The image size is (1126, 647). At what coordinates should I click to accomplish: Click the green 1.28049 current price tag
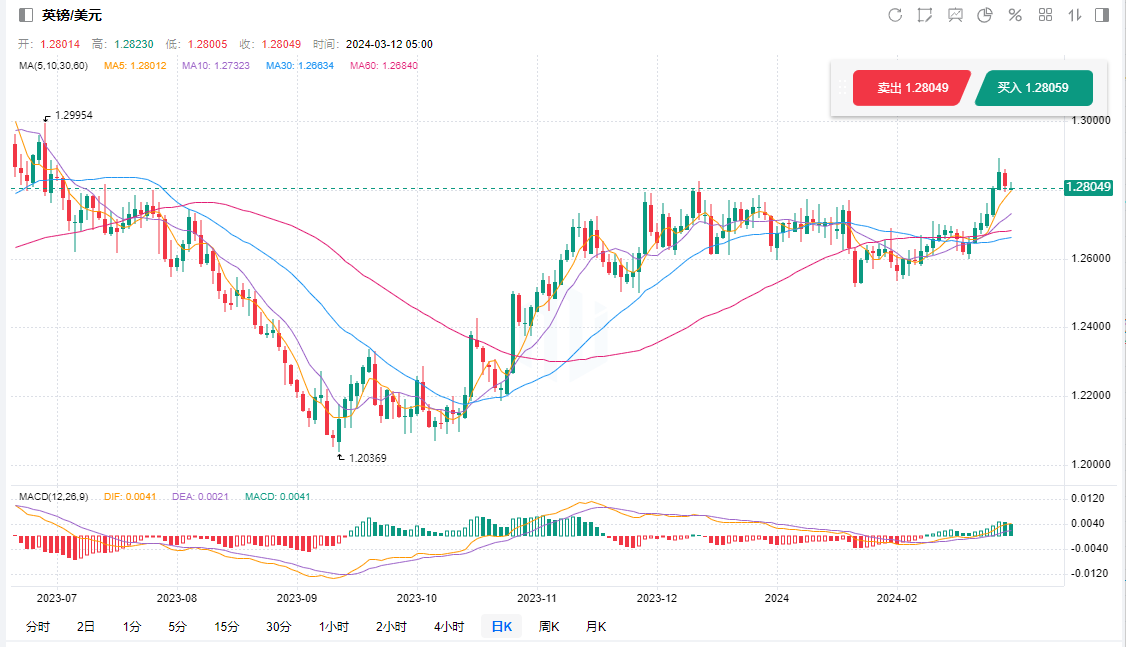pos(1089,187)
